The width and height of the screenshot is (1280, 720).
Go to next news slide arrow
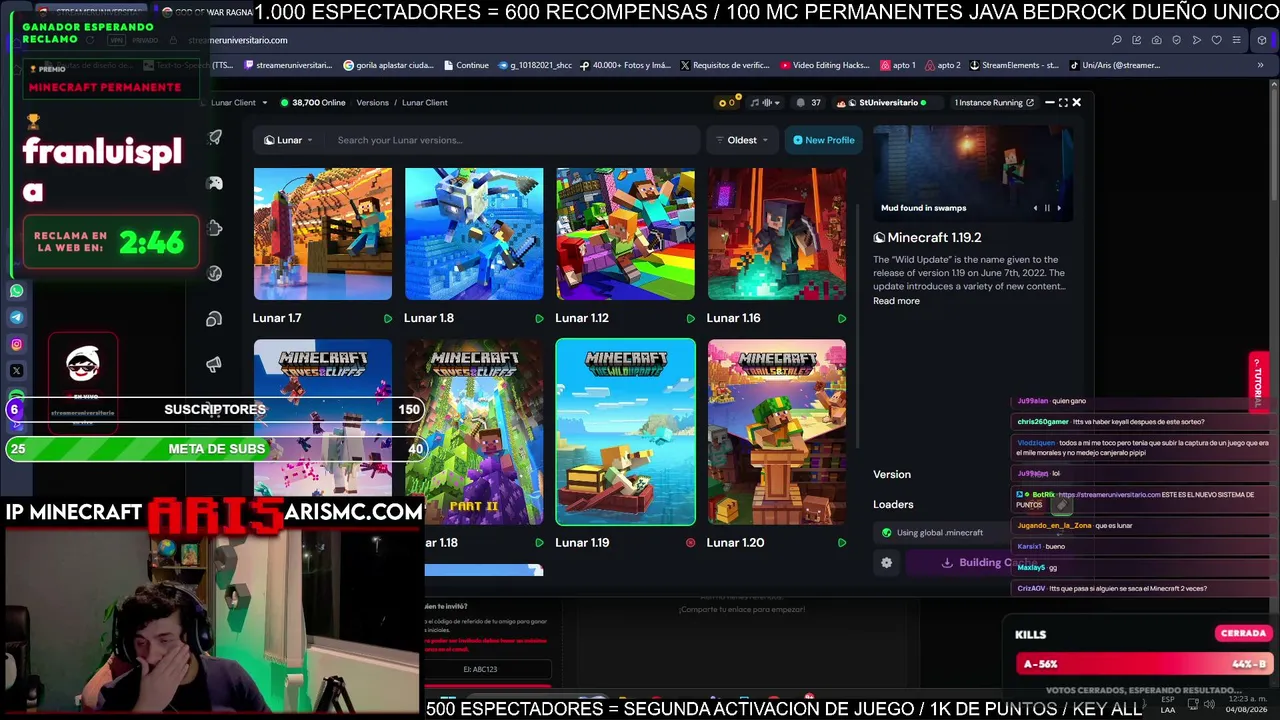coord(1059,208)
